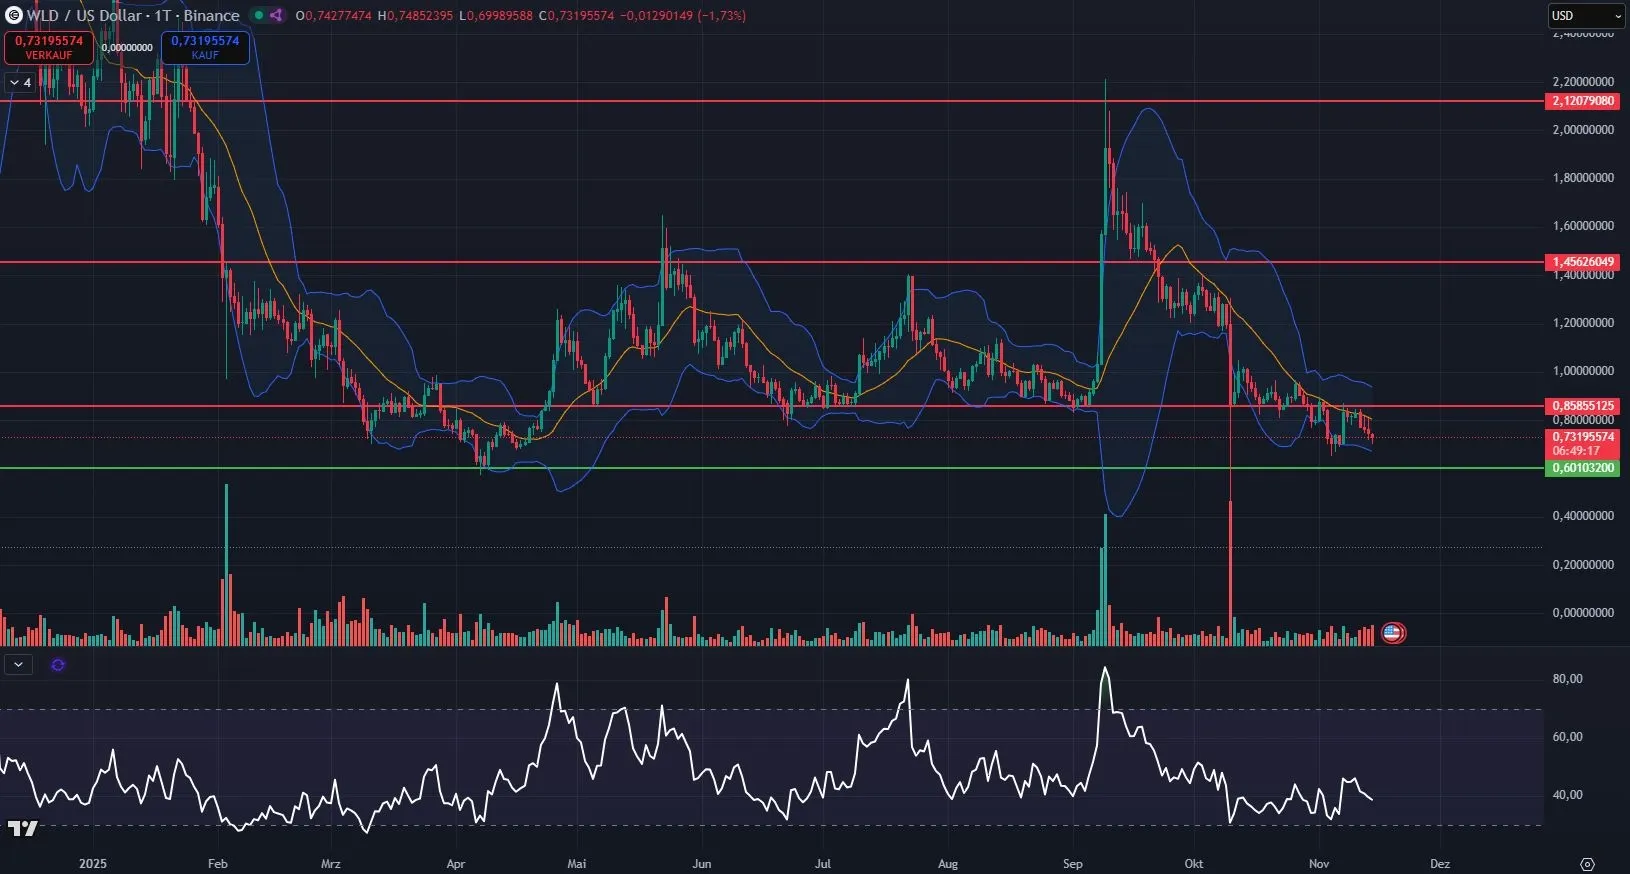The image size is (1630, 874).
Task: Click the spread value 0,00000000
Action: click(127, 47)
